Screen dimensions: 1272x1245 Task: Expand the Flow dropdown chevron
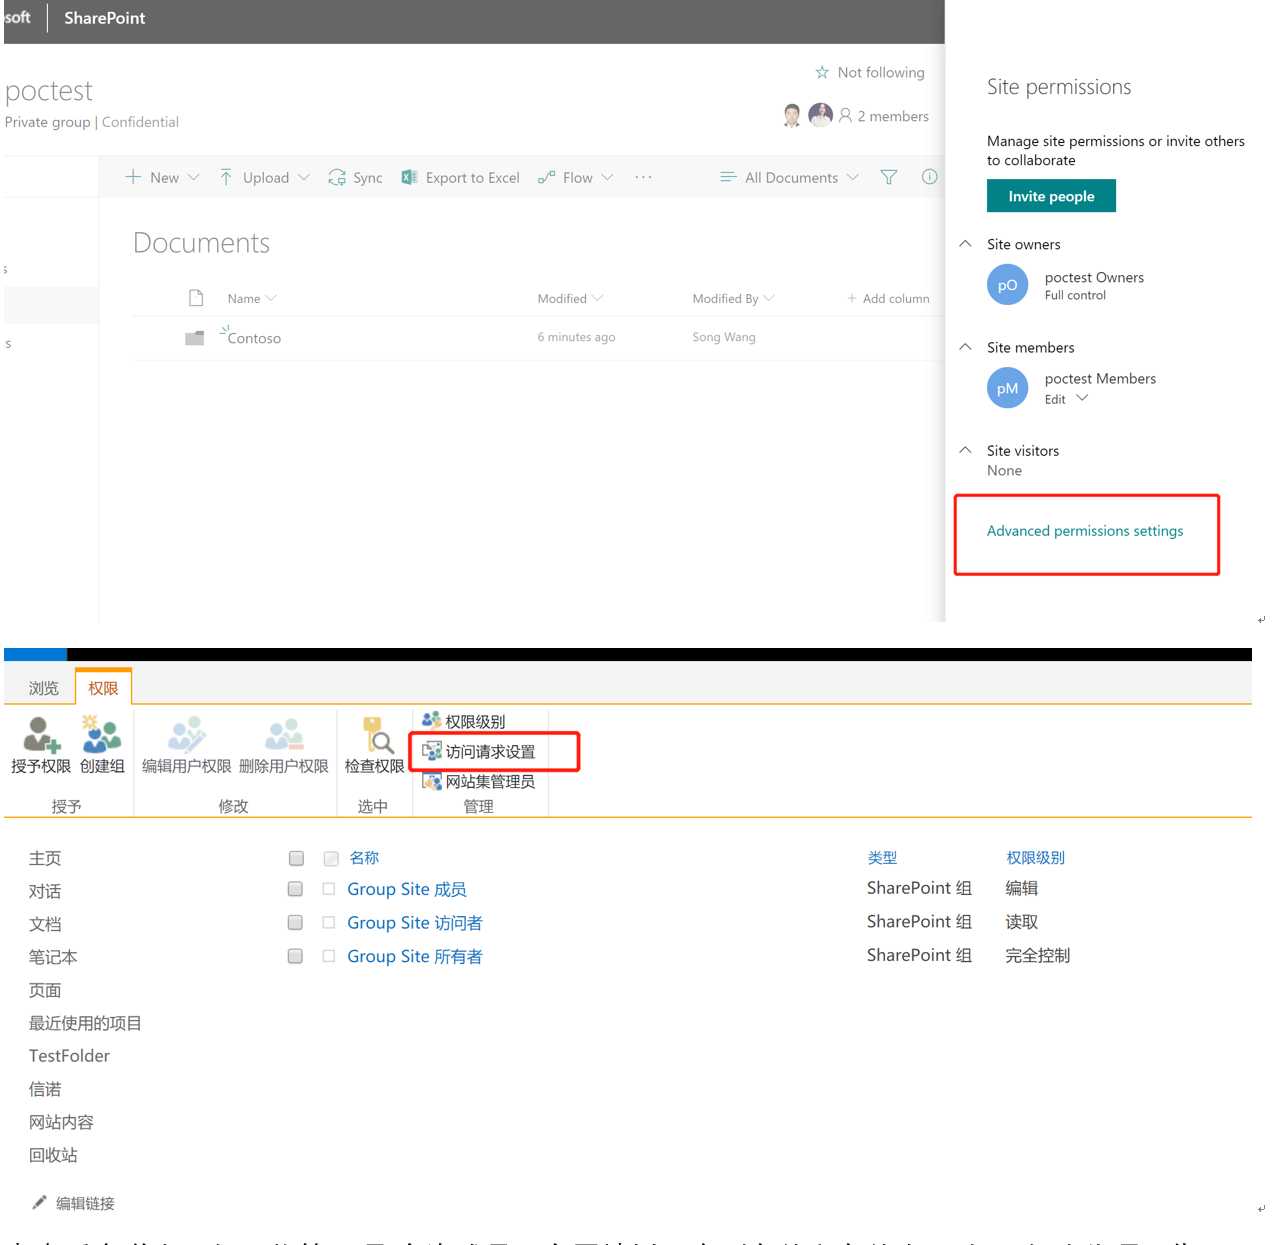[x=607, y=177]
